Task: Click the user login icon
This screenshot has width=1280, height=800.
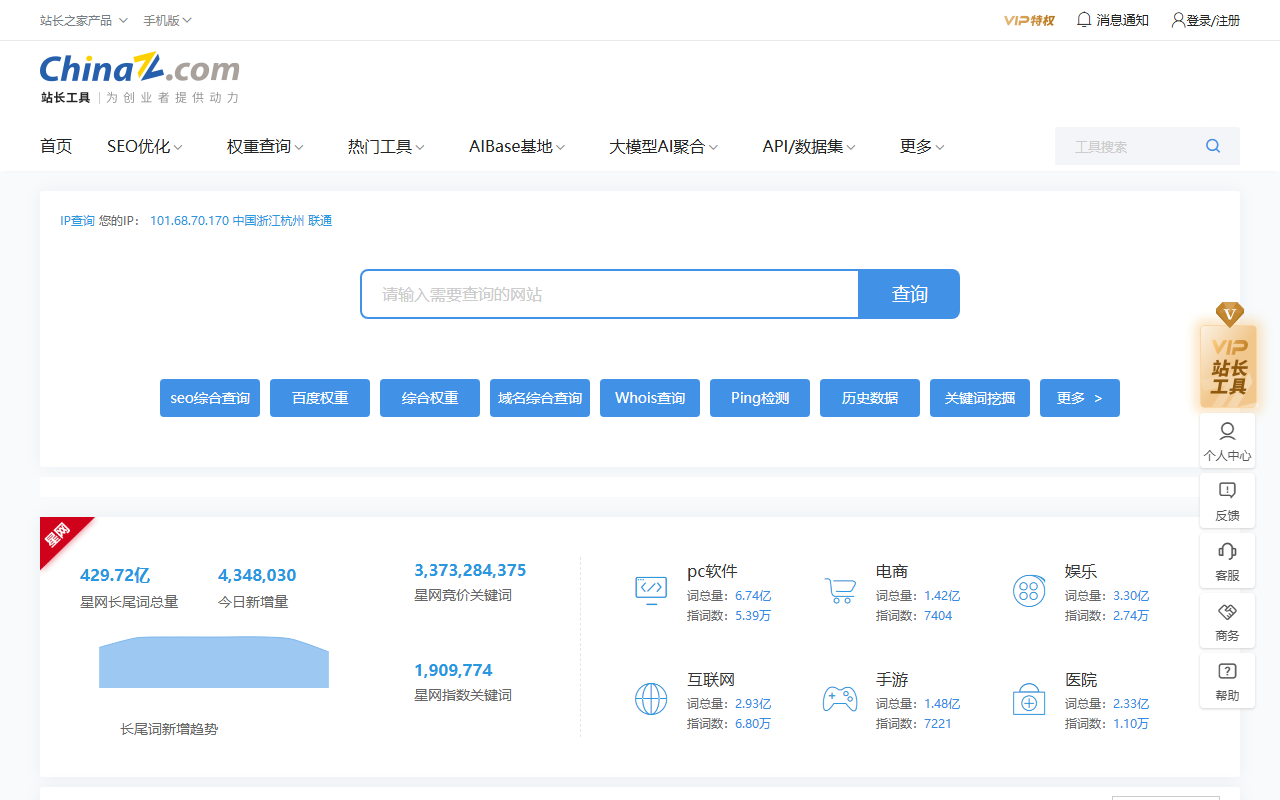Action: click(1178, 19)
